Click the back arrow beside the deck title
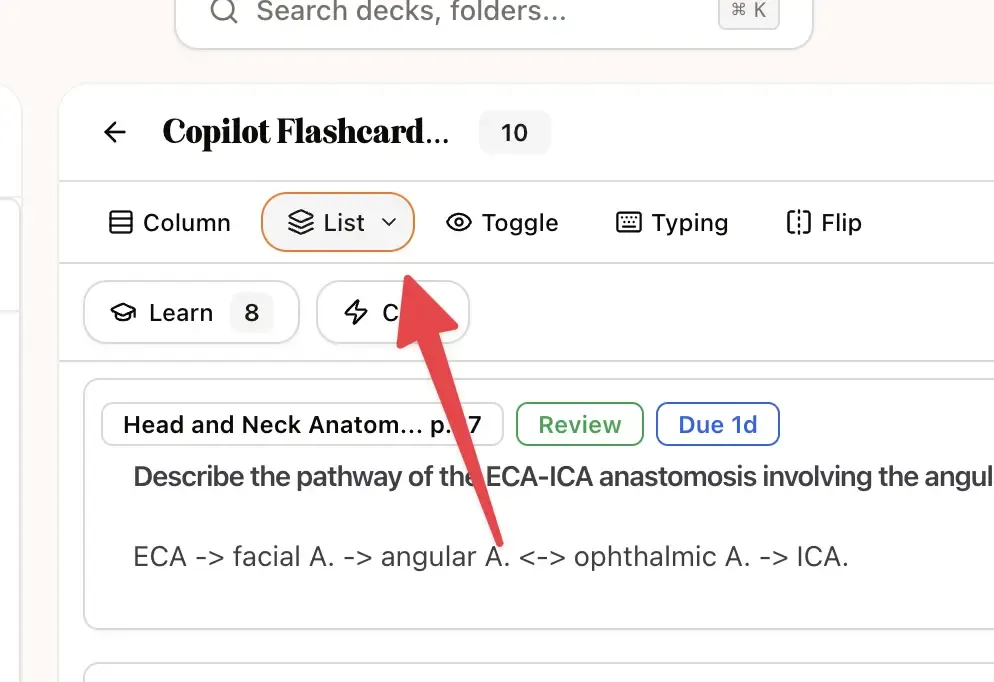The image size is (994, 682). [115, 132]
